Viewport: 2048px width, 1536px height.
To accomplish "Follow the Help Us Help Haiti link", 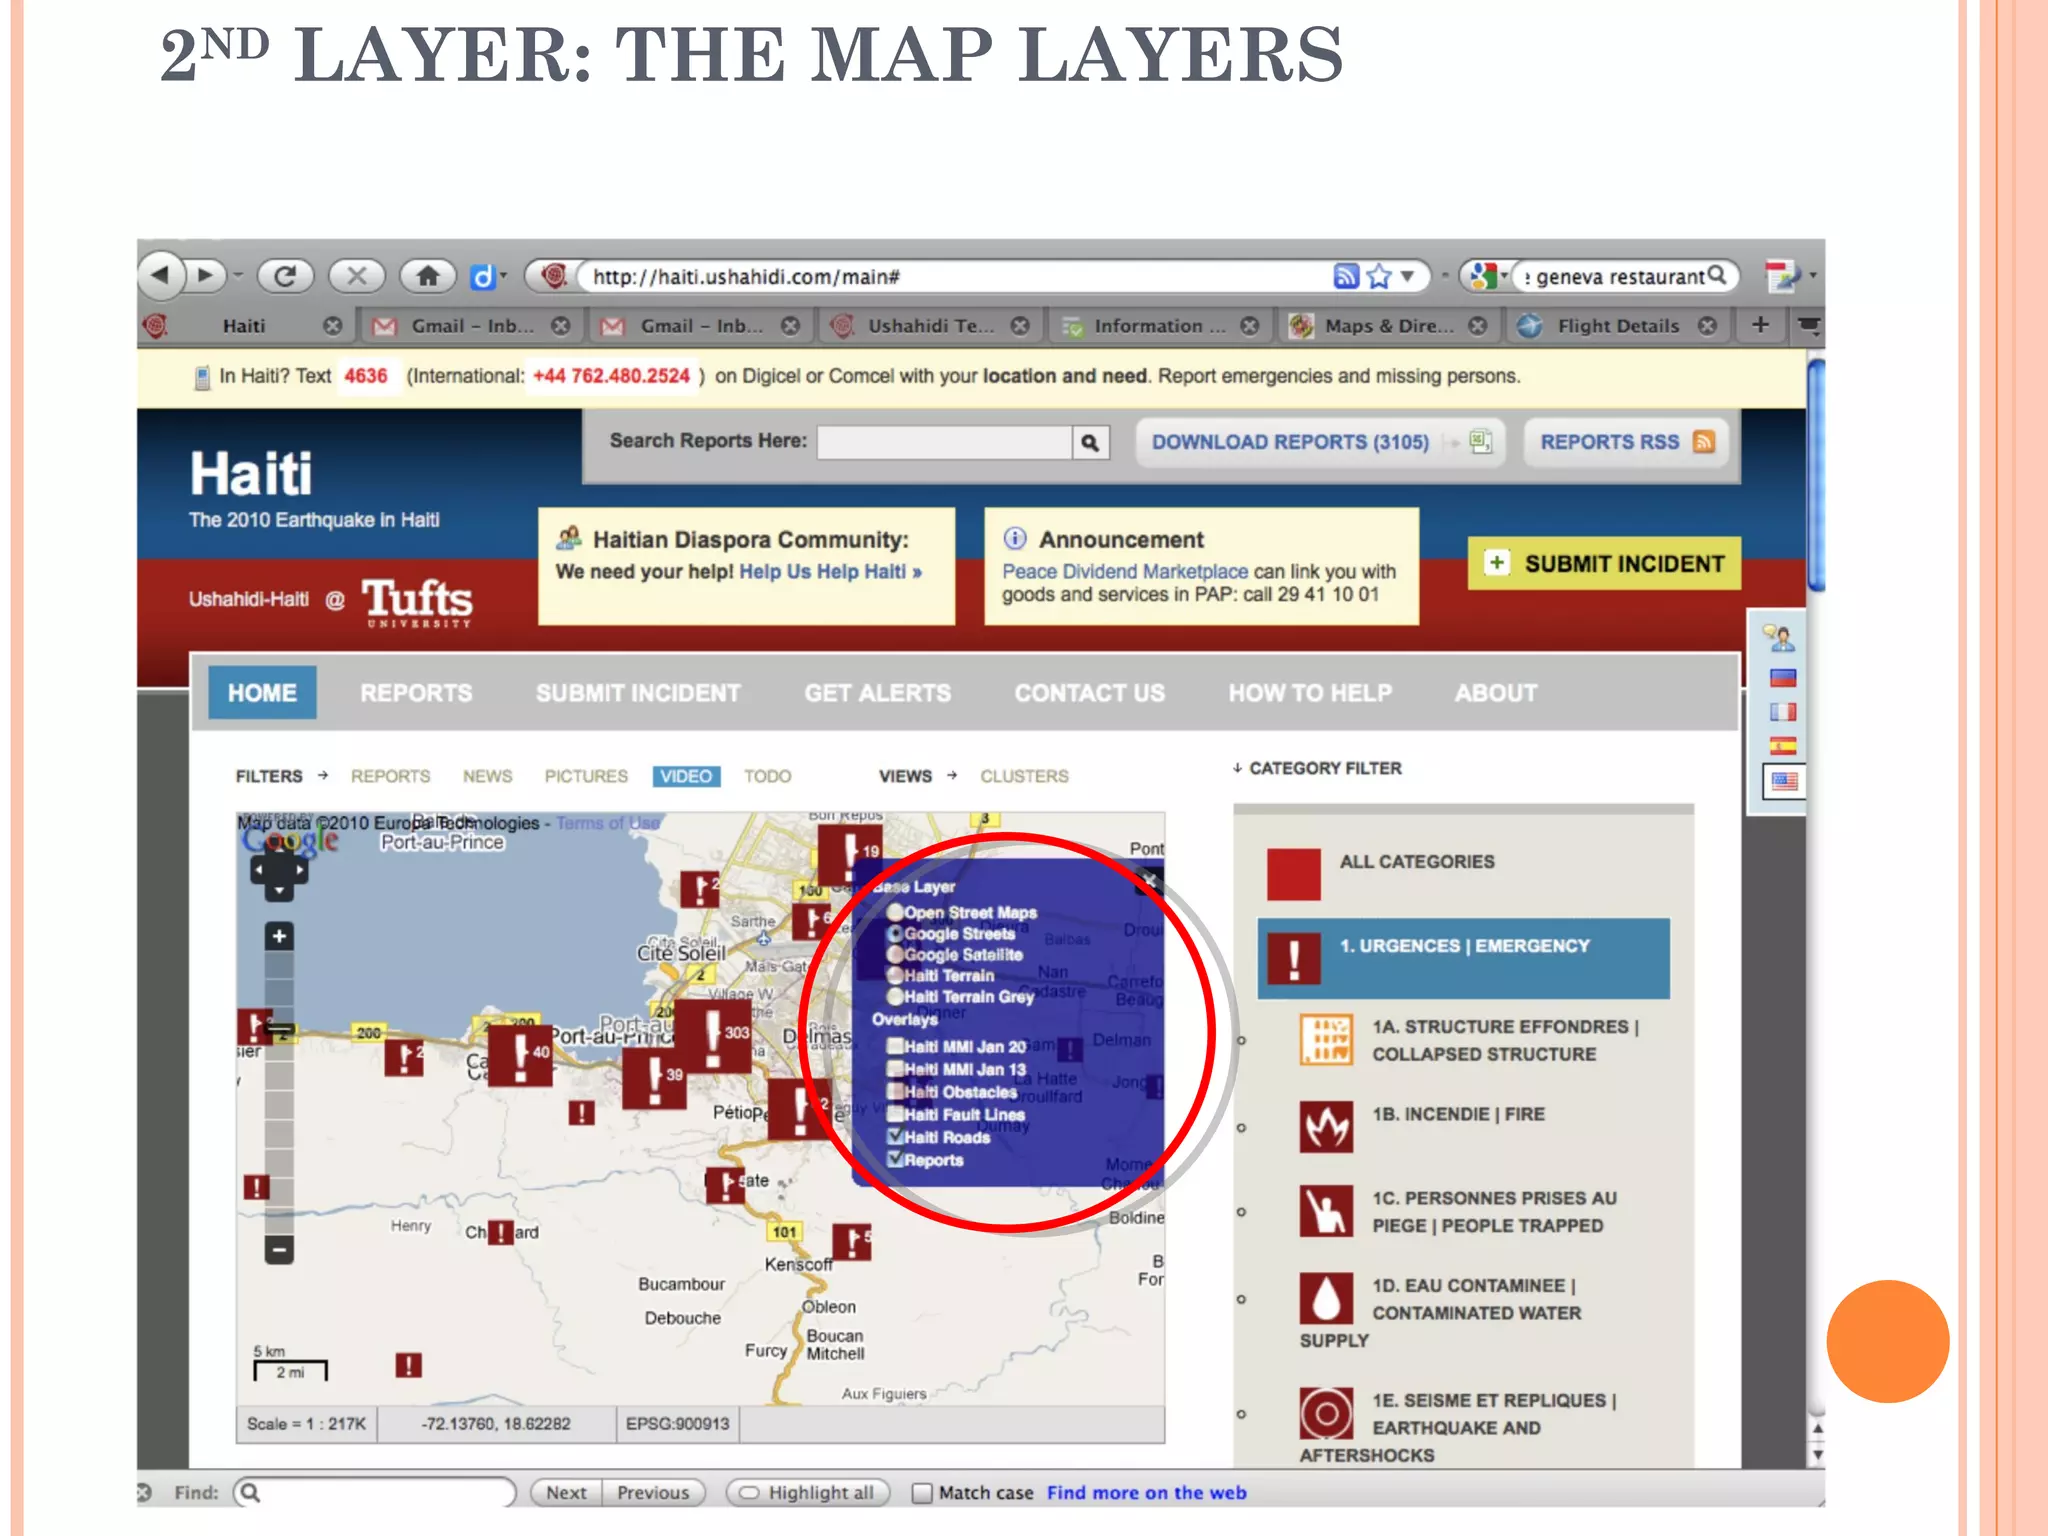I will [x=830, y=571].
